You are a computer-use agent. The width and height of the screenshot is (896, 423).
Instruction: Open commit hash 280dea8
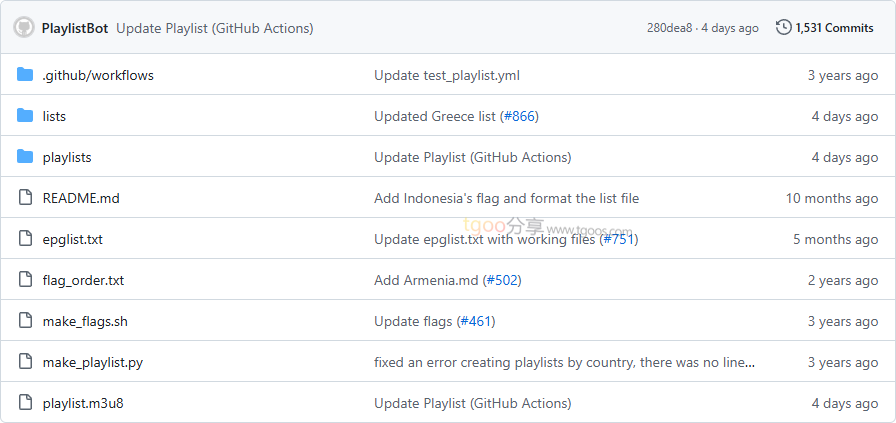(669, 28)
